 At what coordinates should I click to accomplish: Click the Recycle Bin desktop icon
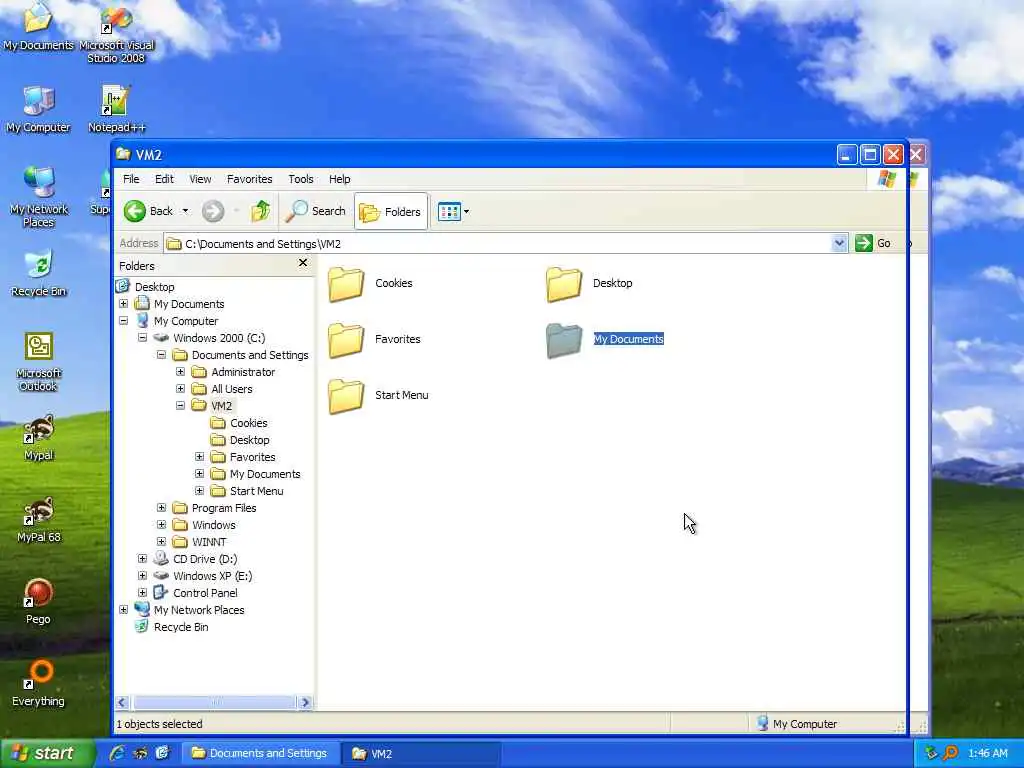39,274
